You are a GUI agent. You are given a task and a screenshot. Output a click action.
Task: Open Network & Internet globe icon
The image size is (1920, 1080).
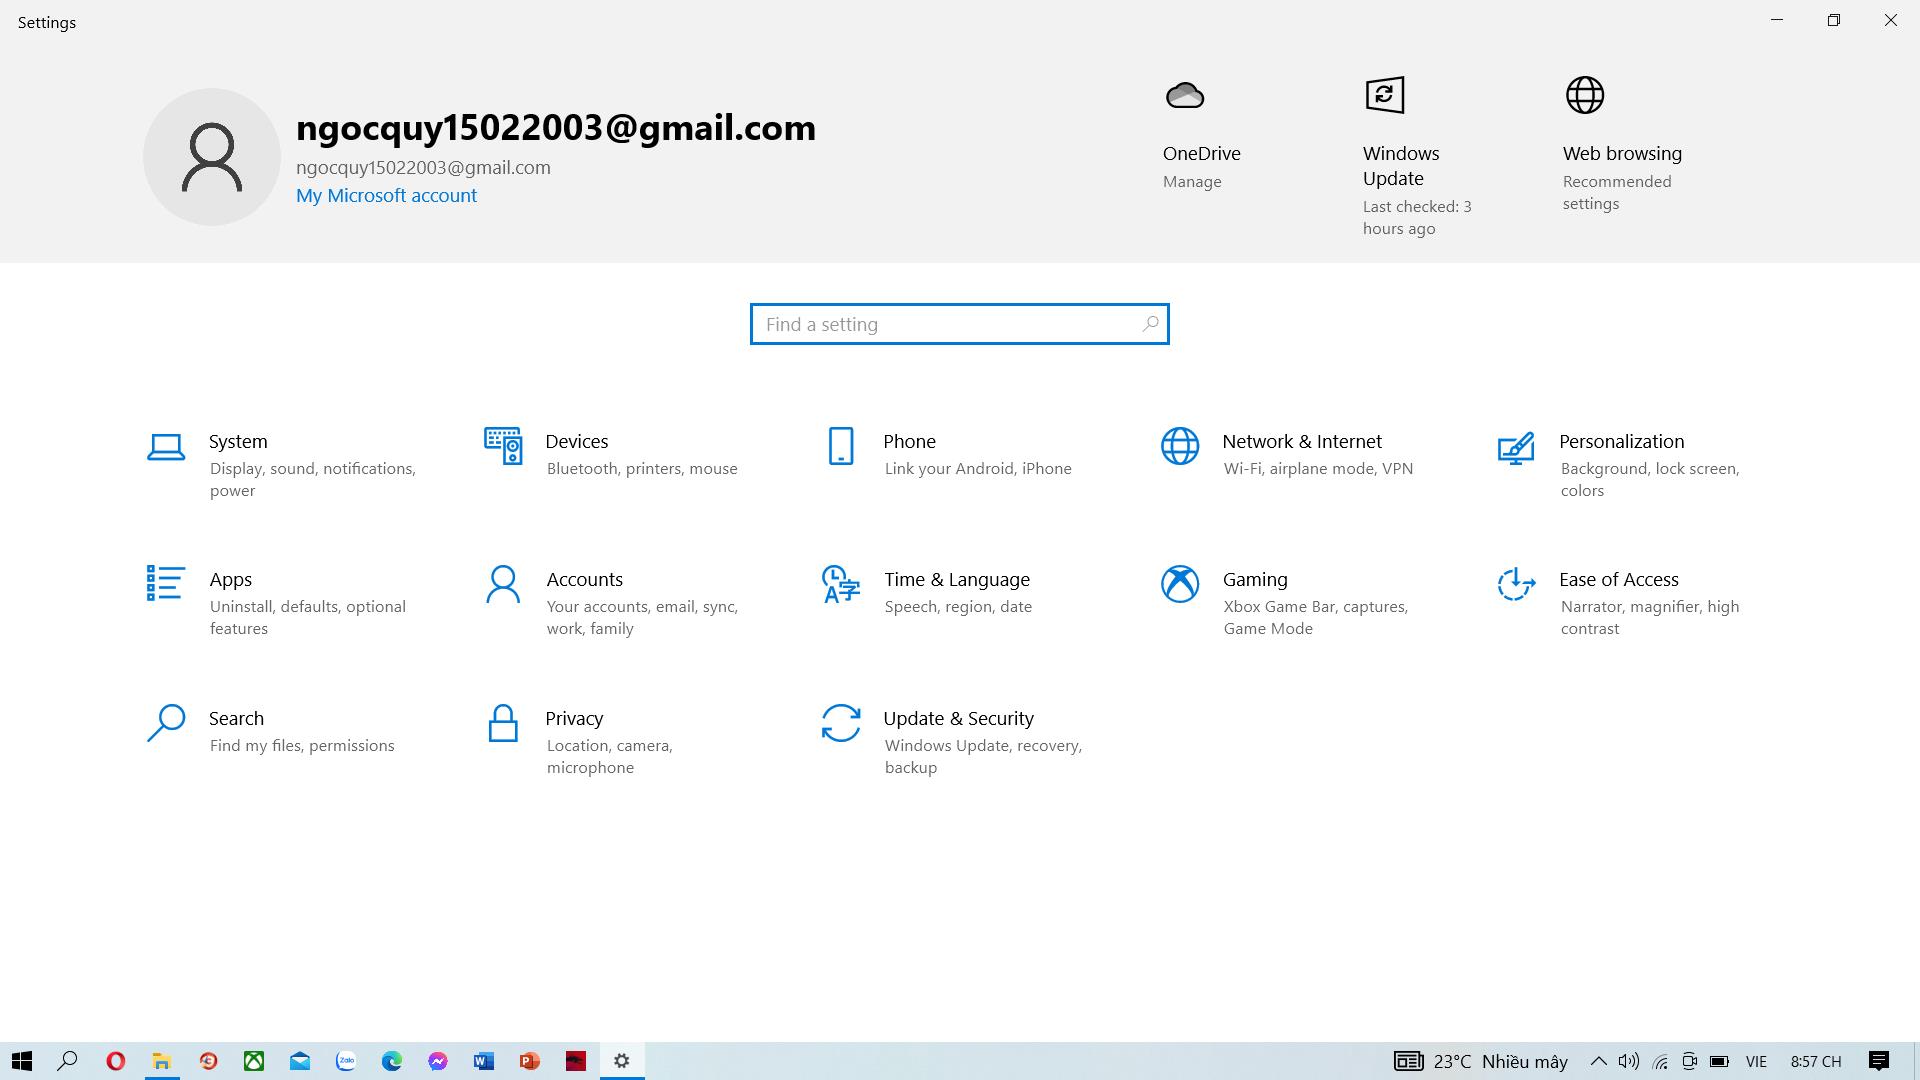pyautogui.click(x=1180, y=446)
